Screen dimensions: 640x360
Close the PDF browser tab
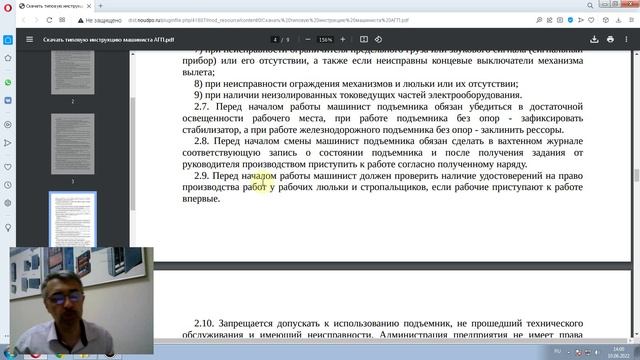click(x=89, y=6)
